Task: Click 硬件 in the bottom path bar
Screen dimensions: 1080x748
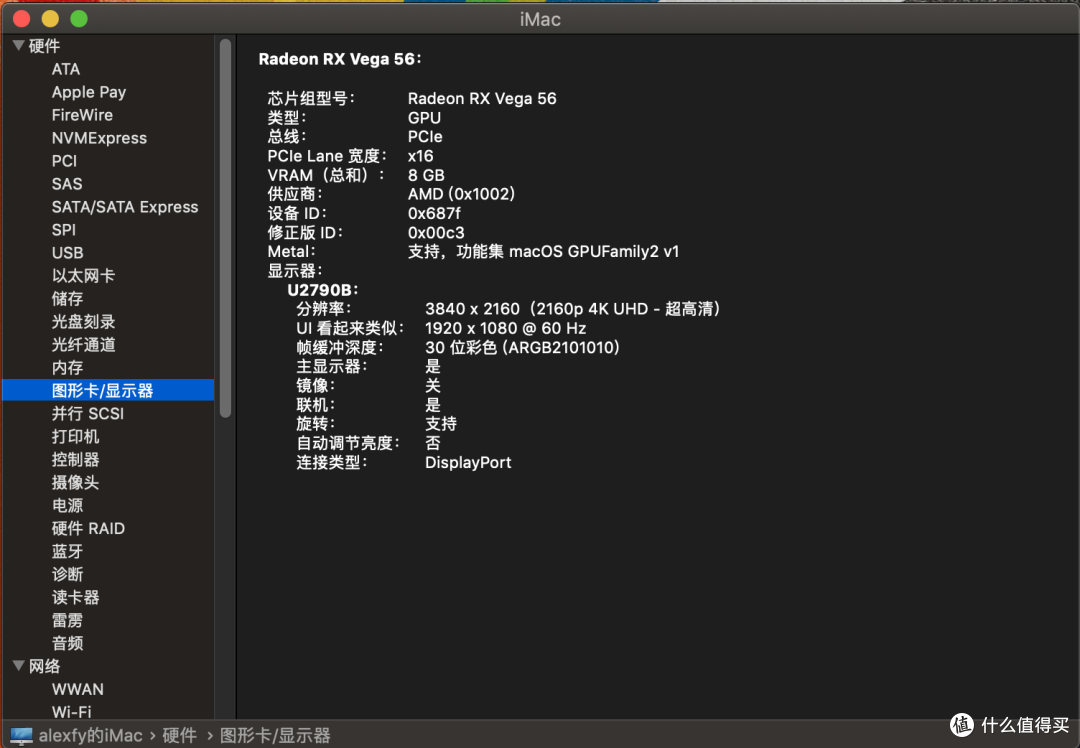Action: click(x=179, y=736)
